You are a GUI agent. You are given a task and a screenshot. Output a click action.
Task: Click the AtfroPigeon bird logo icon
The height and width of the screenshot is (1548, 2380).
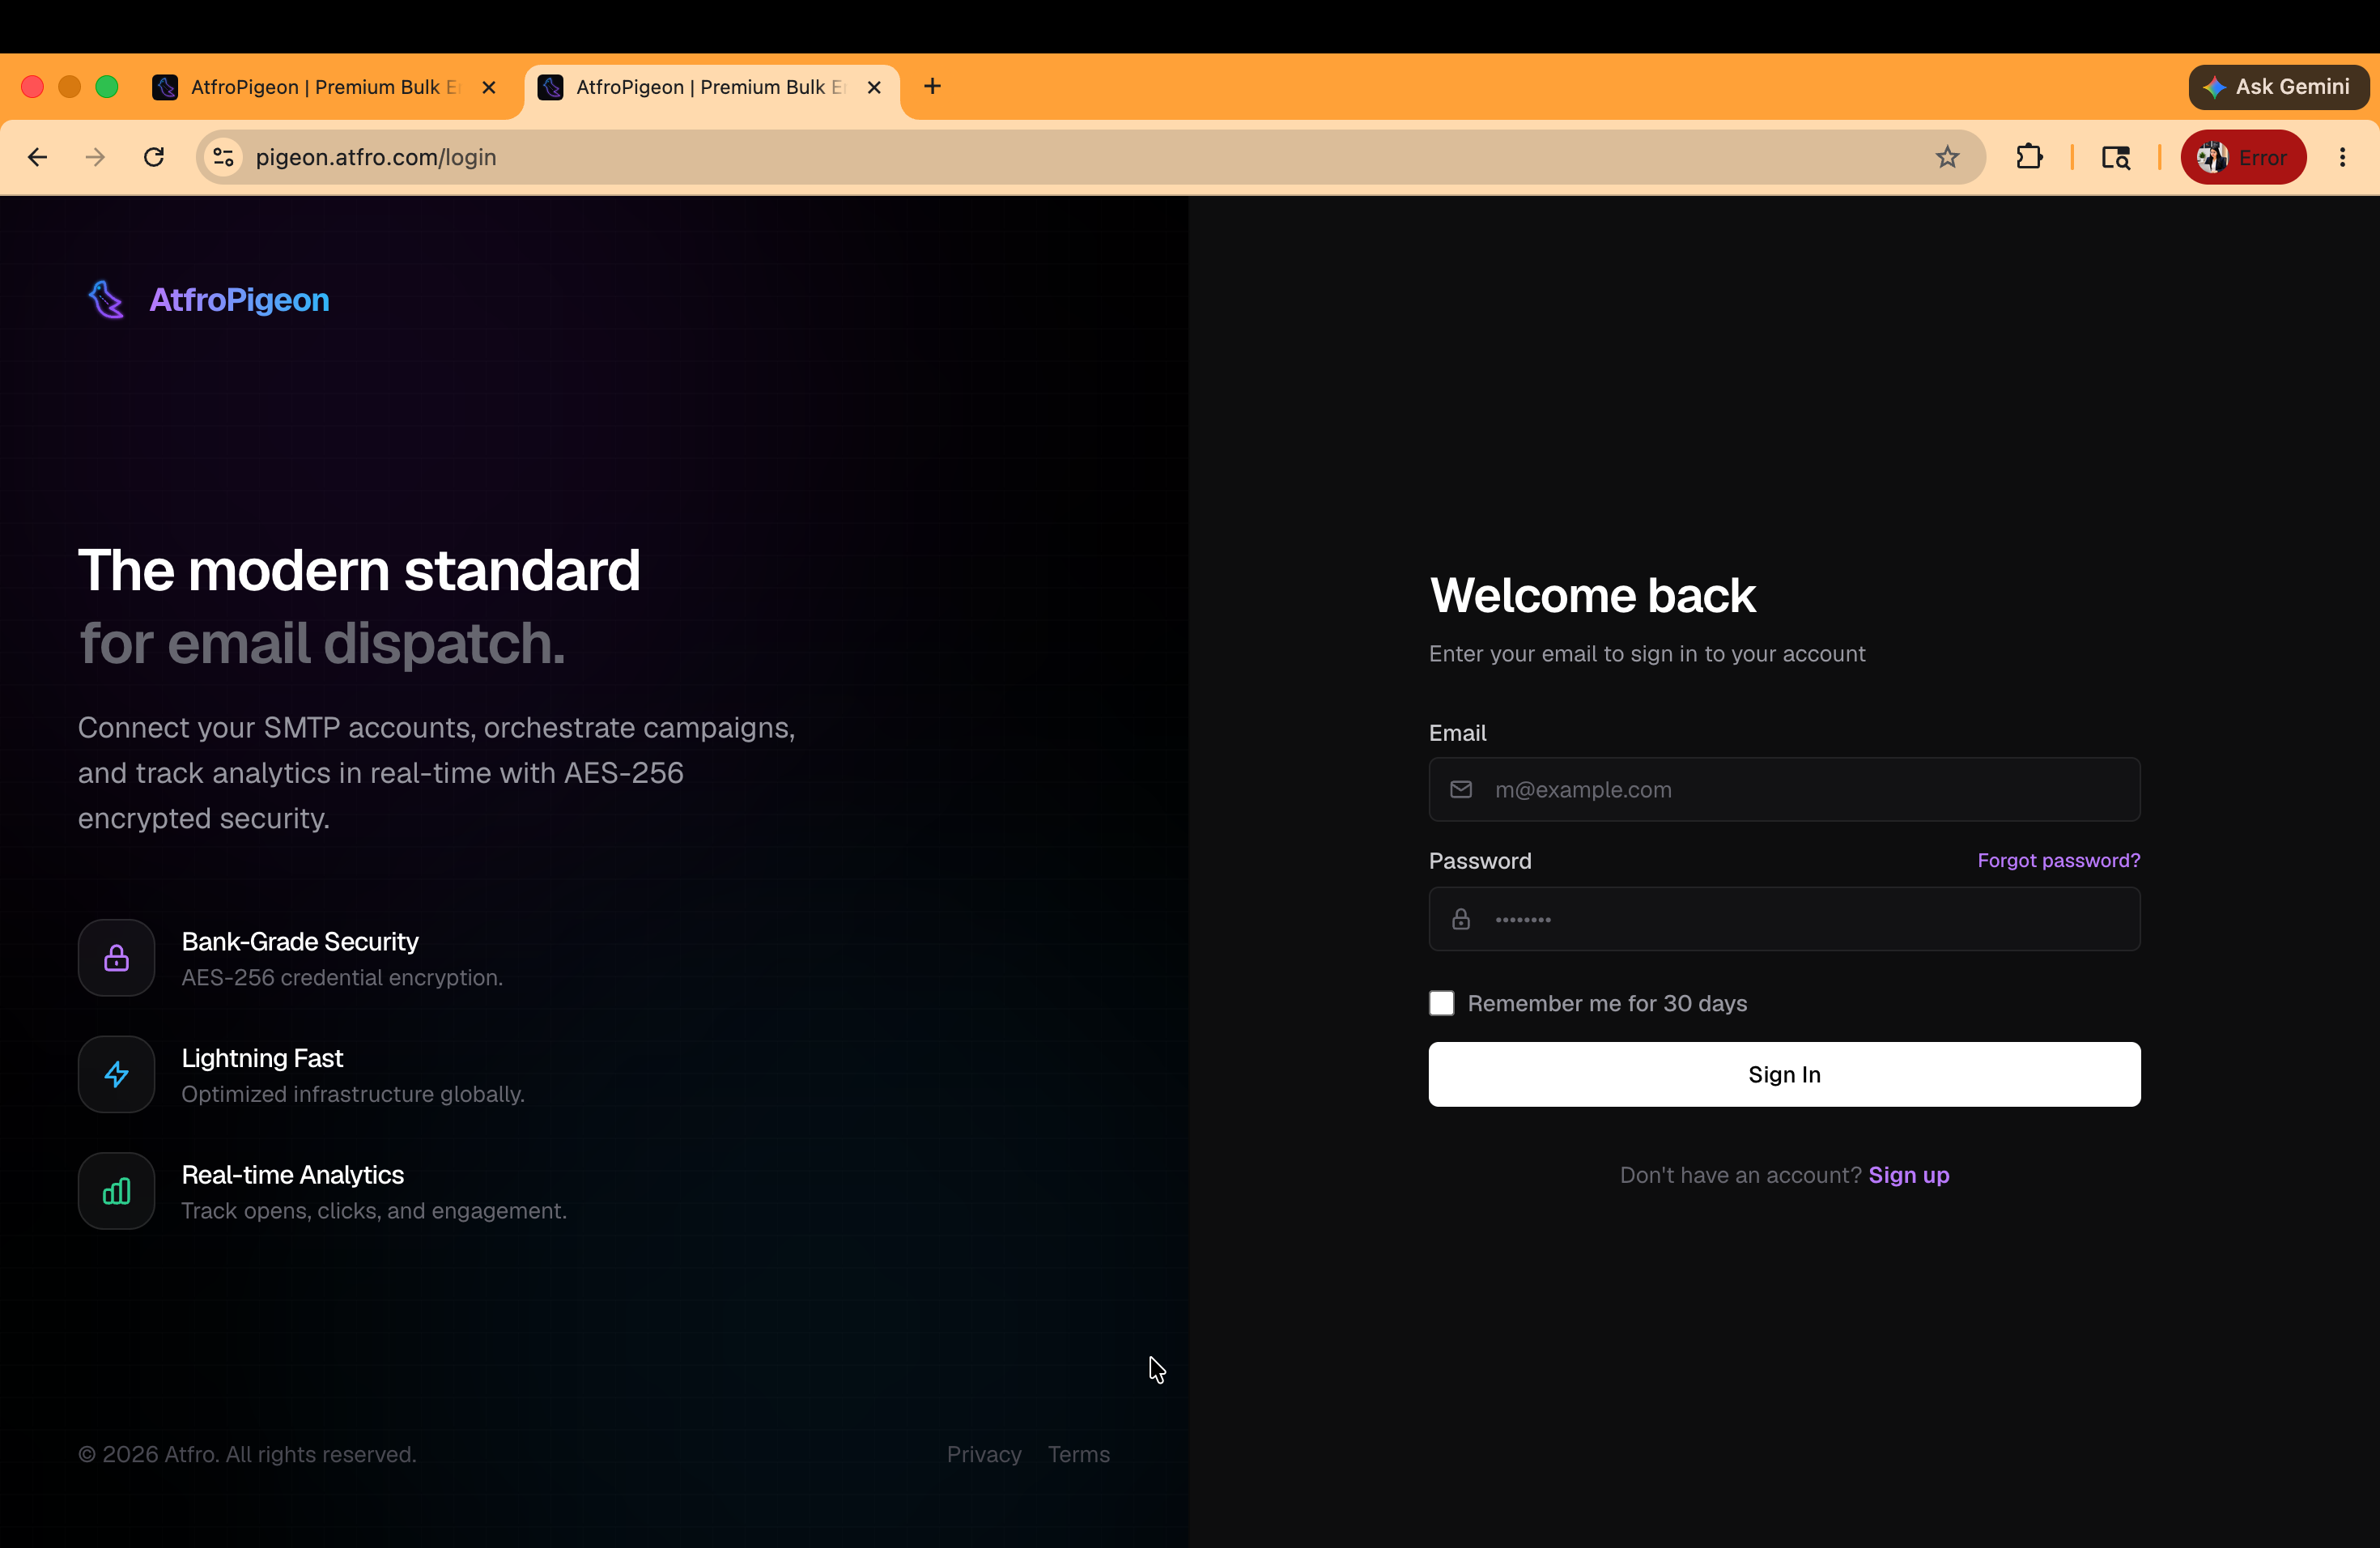click(106, 299)
